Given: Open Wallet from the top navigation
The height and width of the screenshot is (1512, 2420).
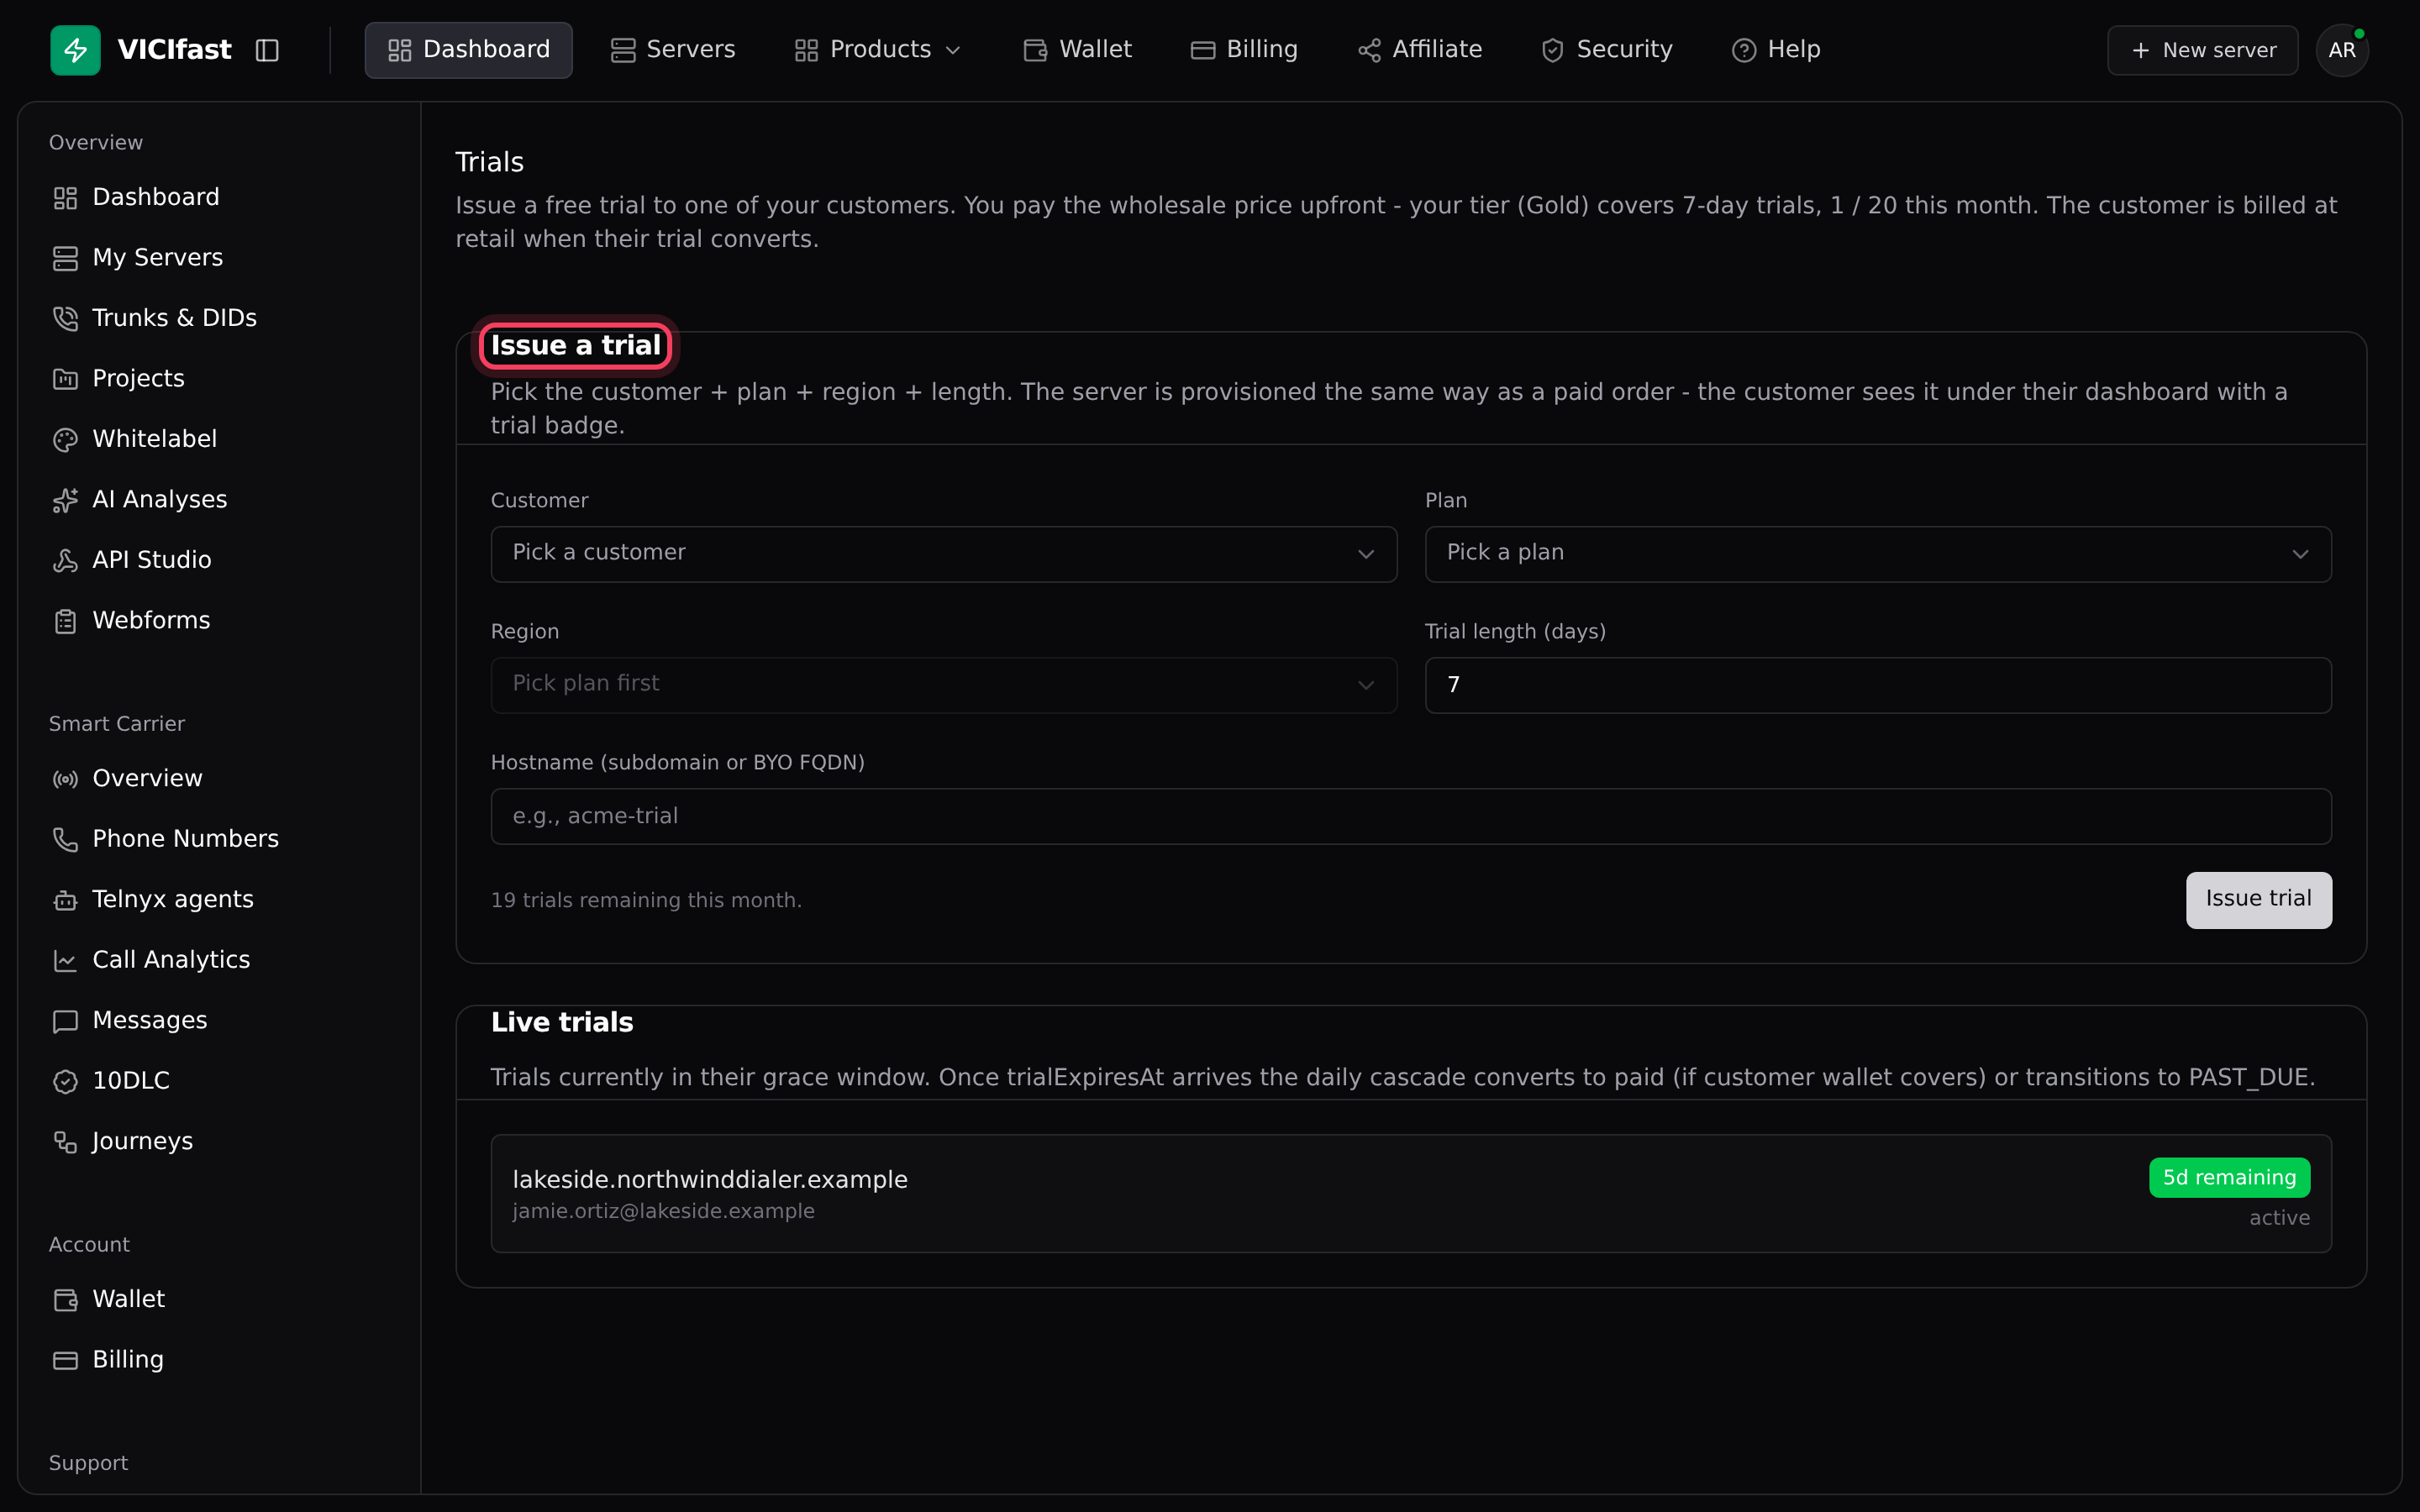Looking at the screenshot, I should (1077, 50).
